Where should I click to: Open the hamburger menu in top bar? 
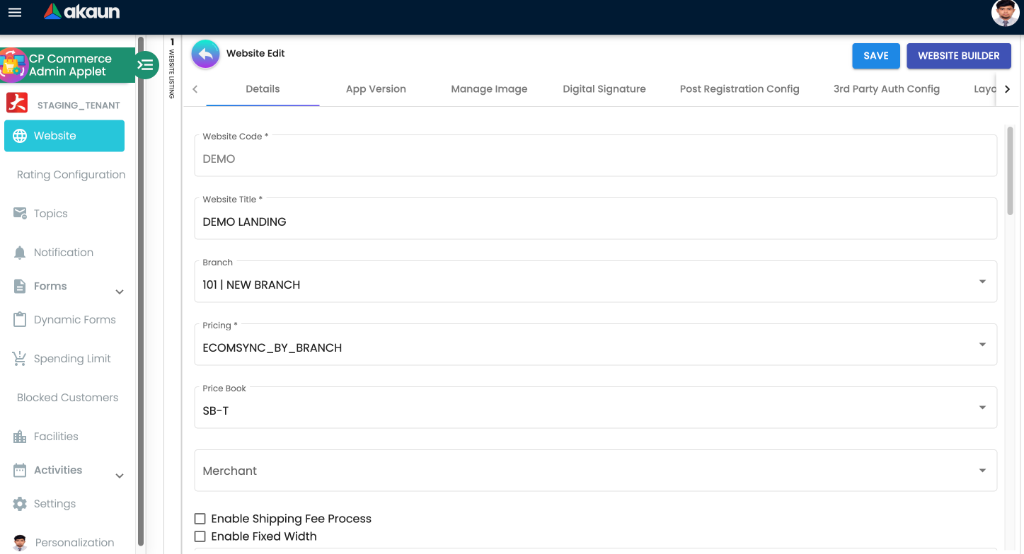coord(14,12)
